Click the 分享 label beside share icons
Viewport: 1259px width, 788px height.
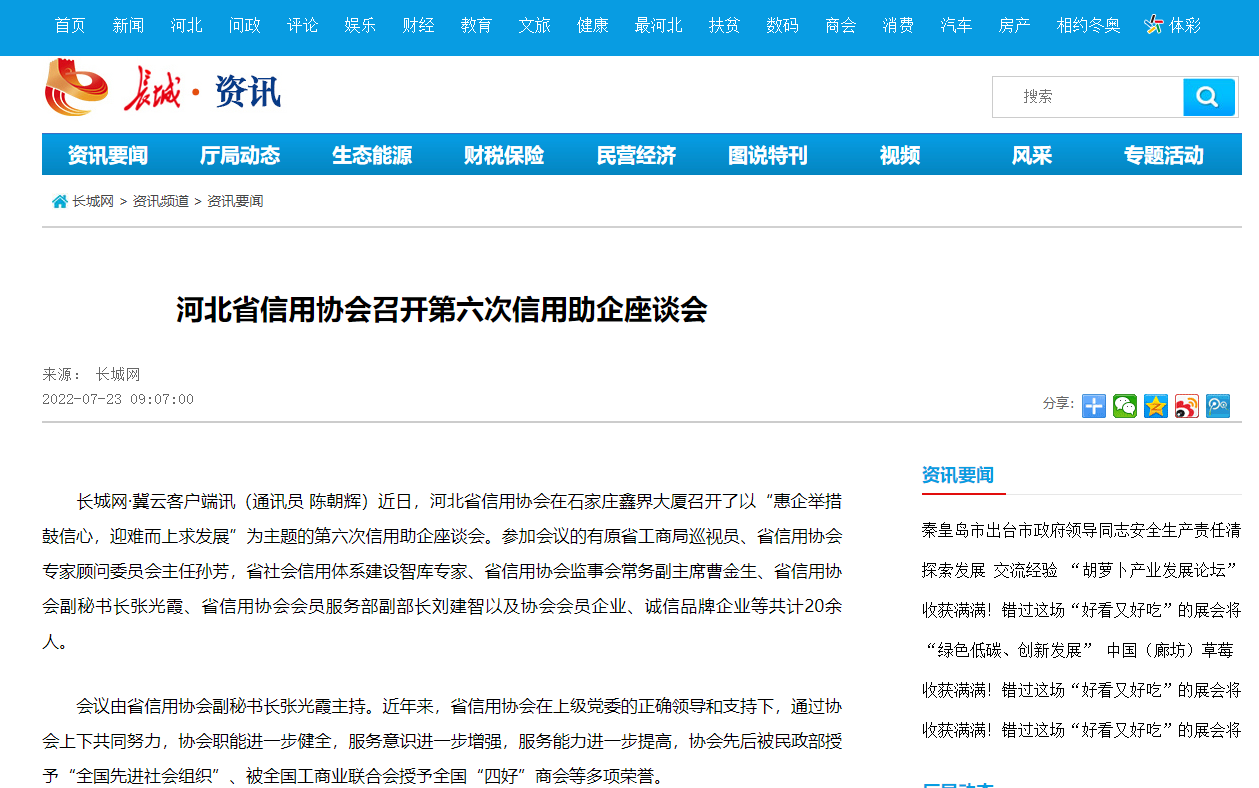(x=1058, y=404)
